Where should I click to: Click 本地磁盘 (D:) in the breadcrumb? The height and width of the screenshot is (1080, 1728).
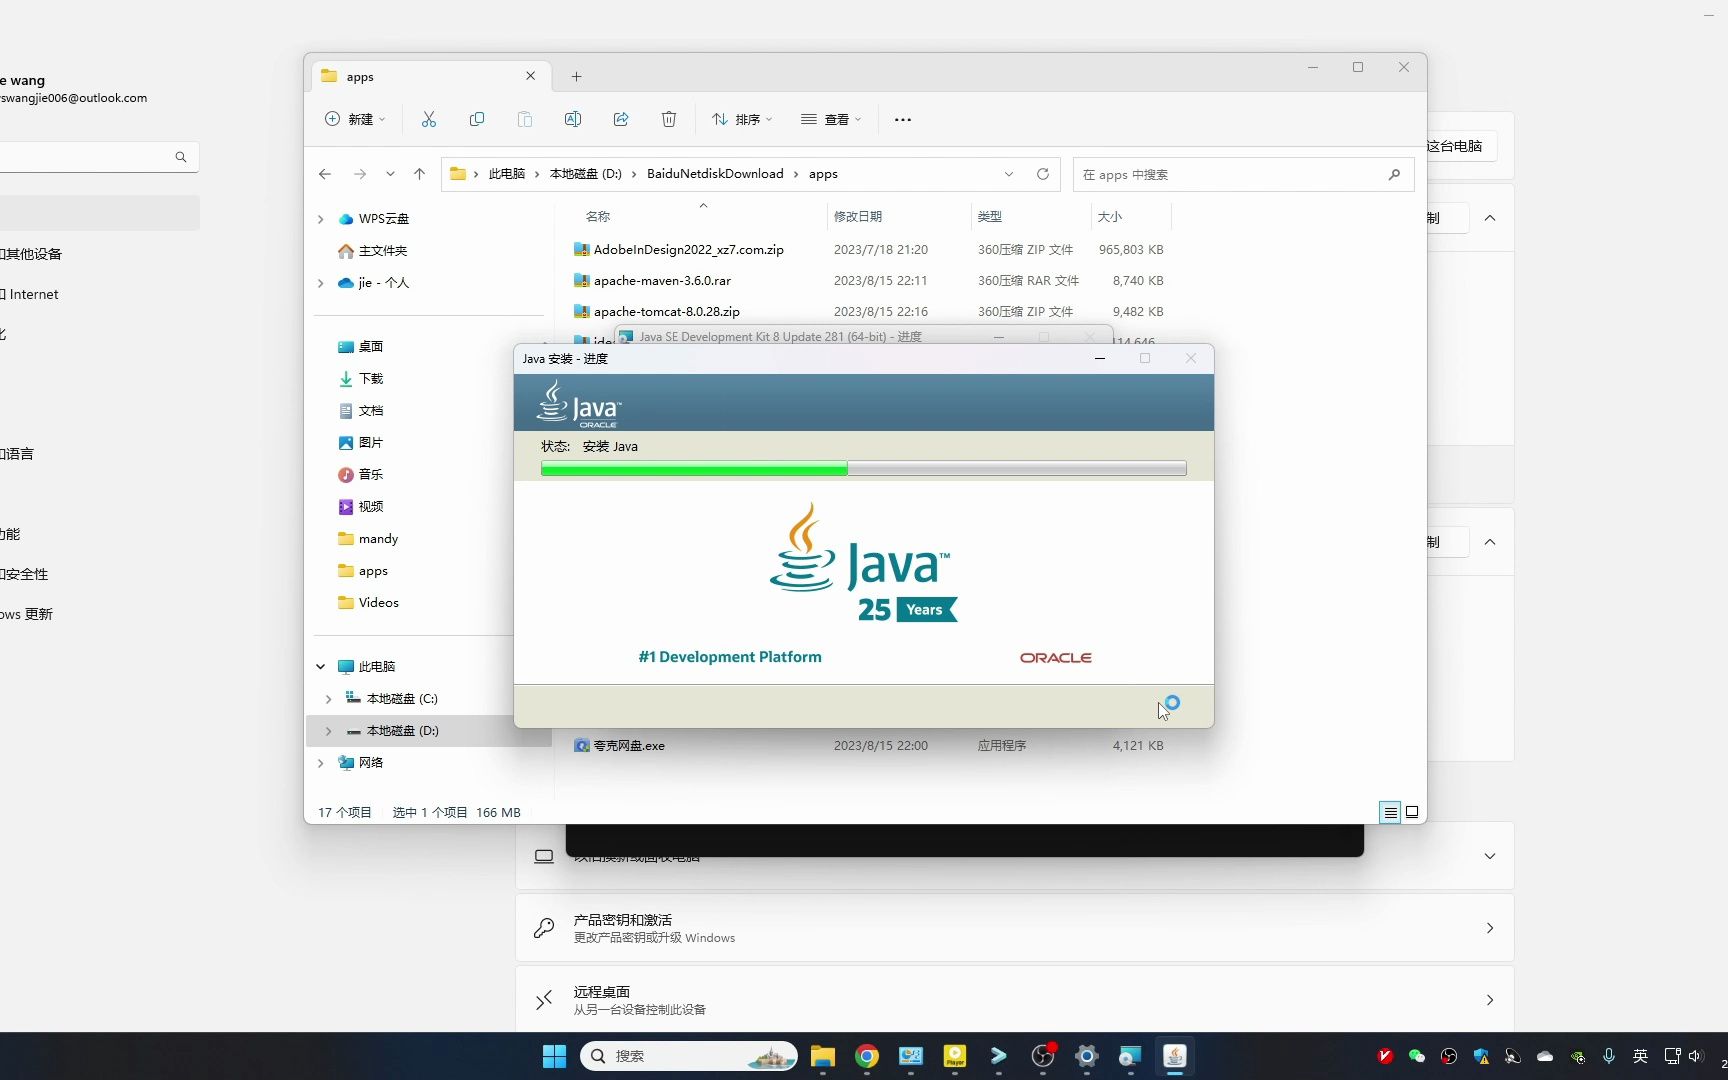586,174
